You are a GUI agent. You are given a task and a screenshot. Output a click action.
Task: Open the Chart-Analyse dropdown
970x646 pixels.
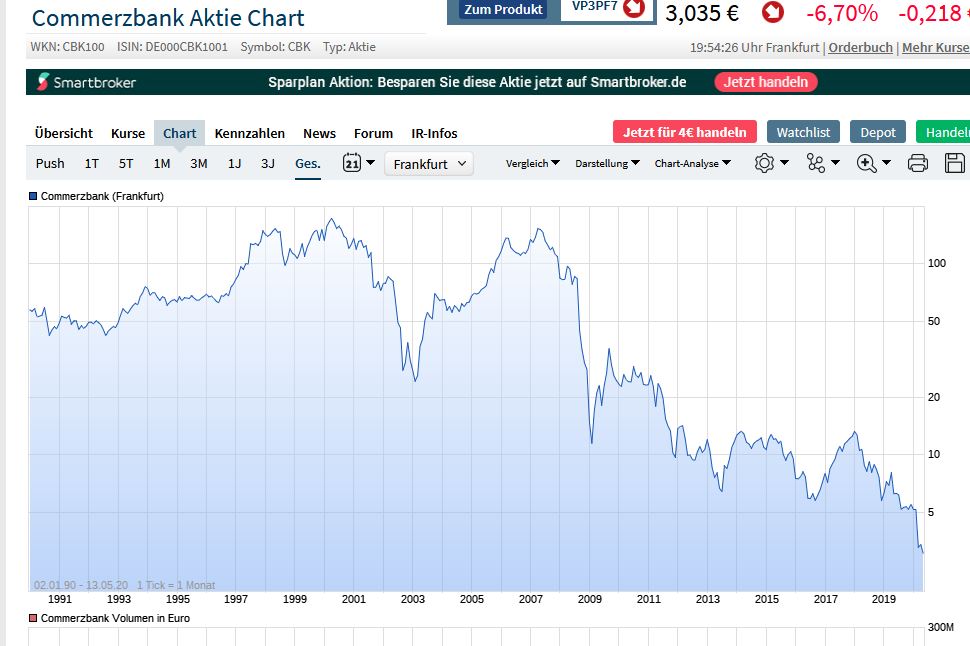pos(691,162)
